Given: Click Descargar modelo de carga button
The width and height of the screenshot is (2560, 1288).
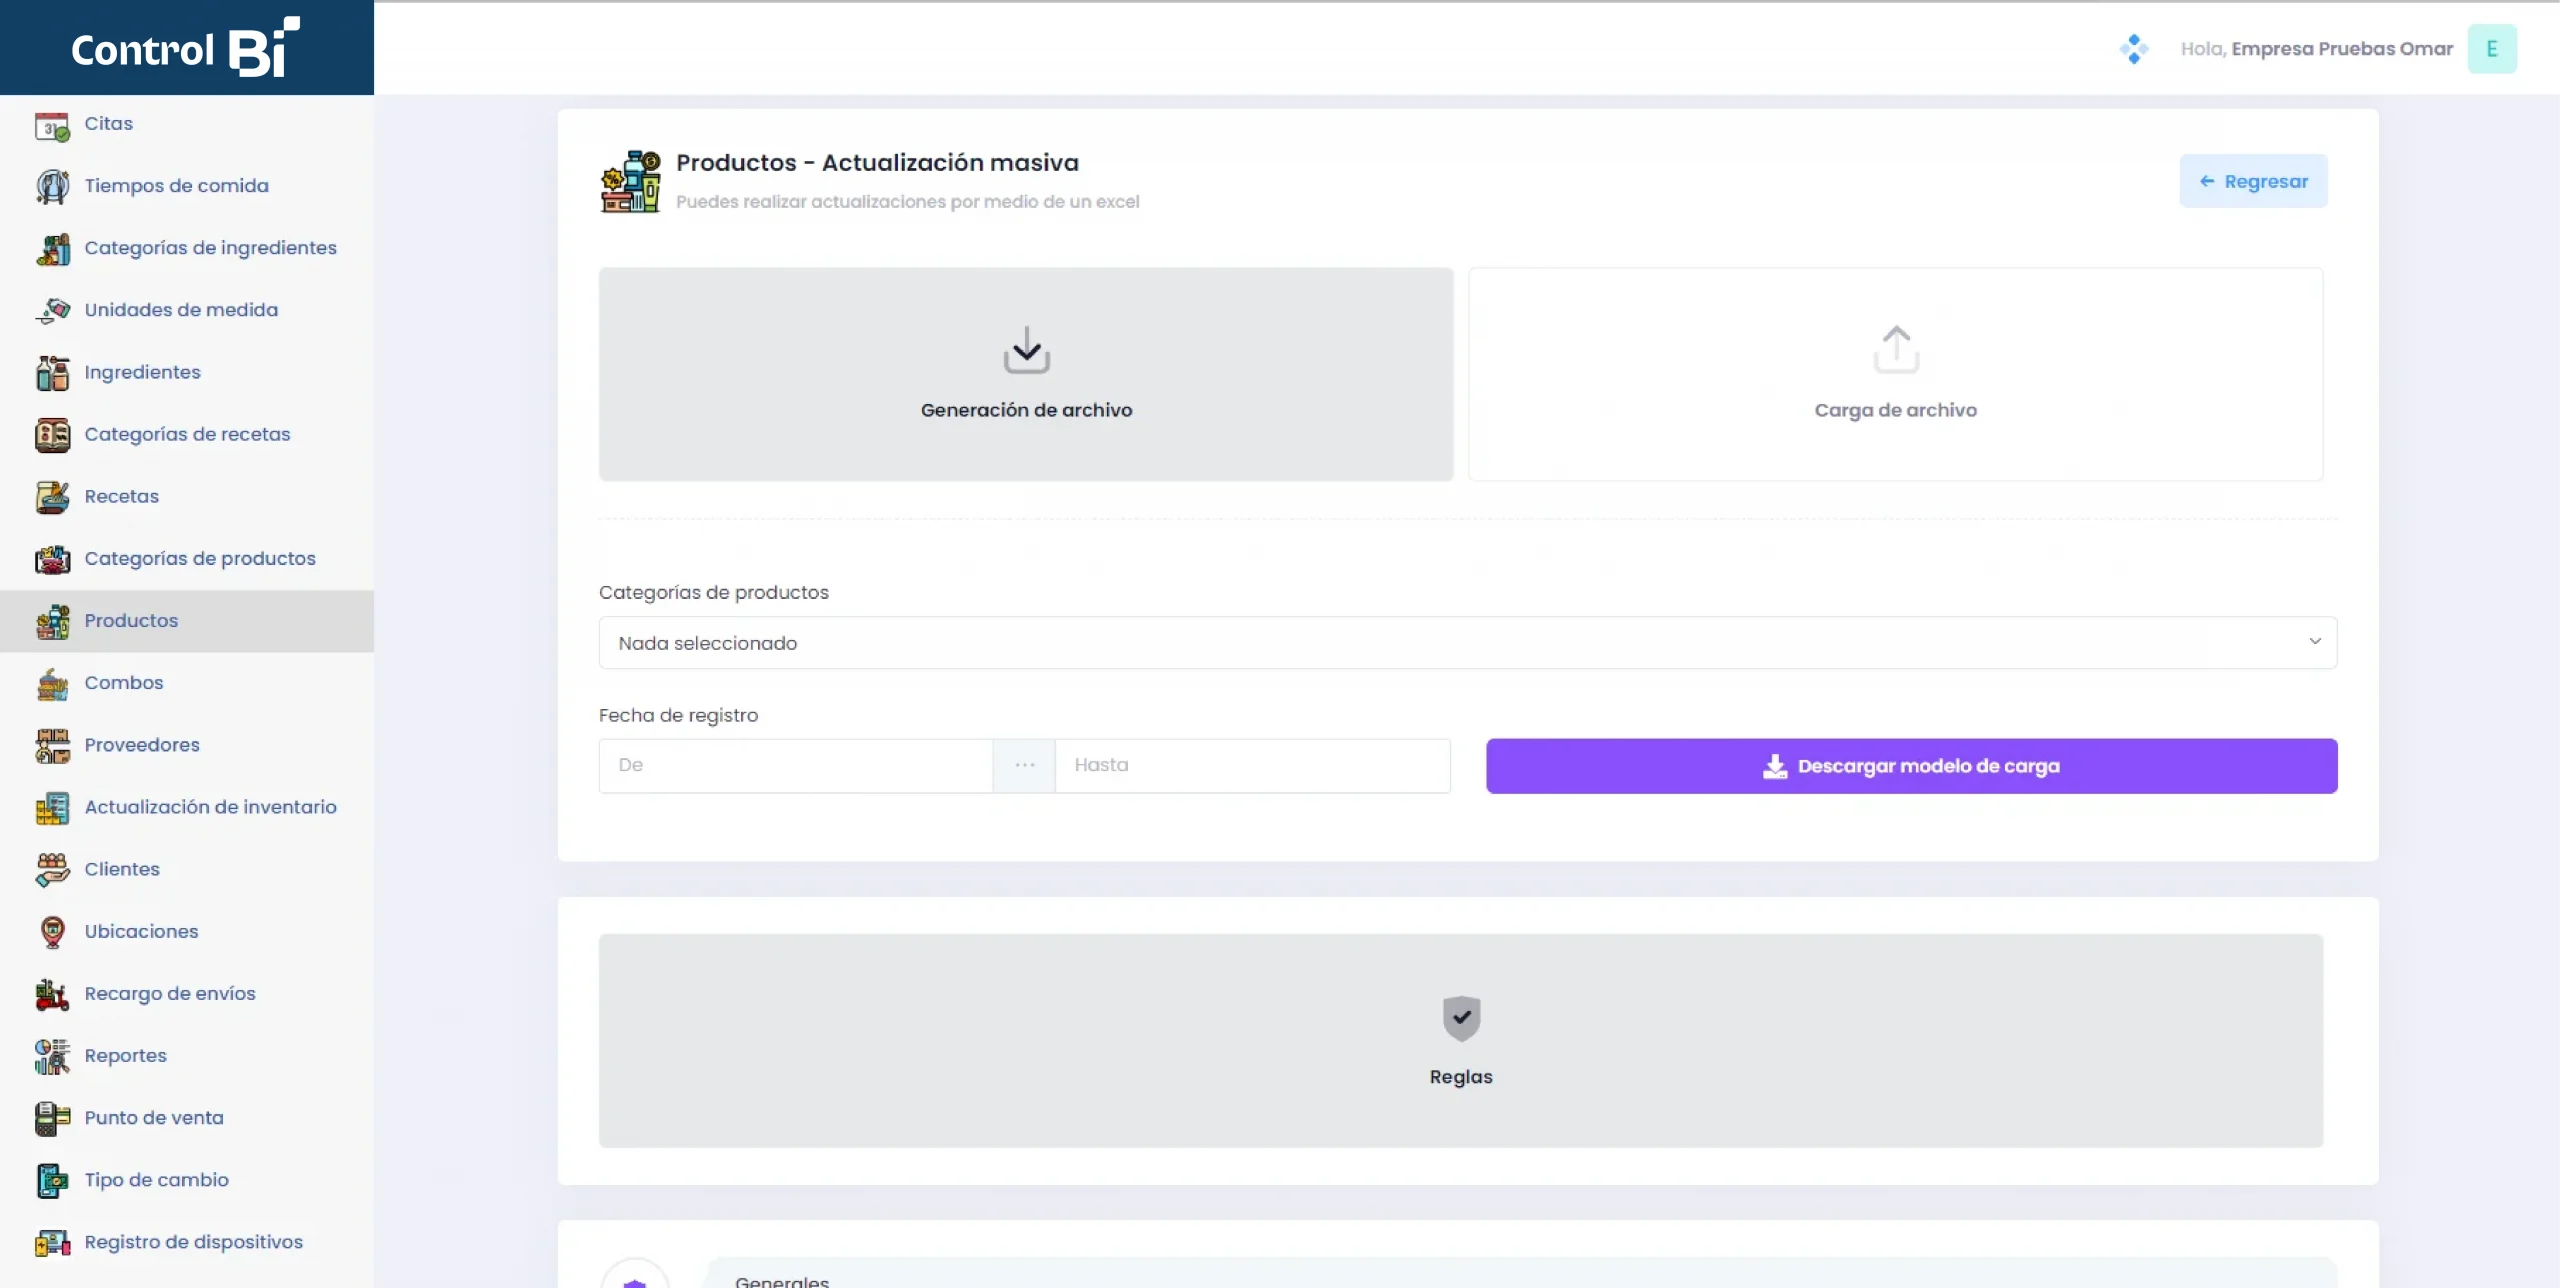Looking at the screenshot, I should (1911, 766).
